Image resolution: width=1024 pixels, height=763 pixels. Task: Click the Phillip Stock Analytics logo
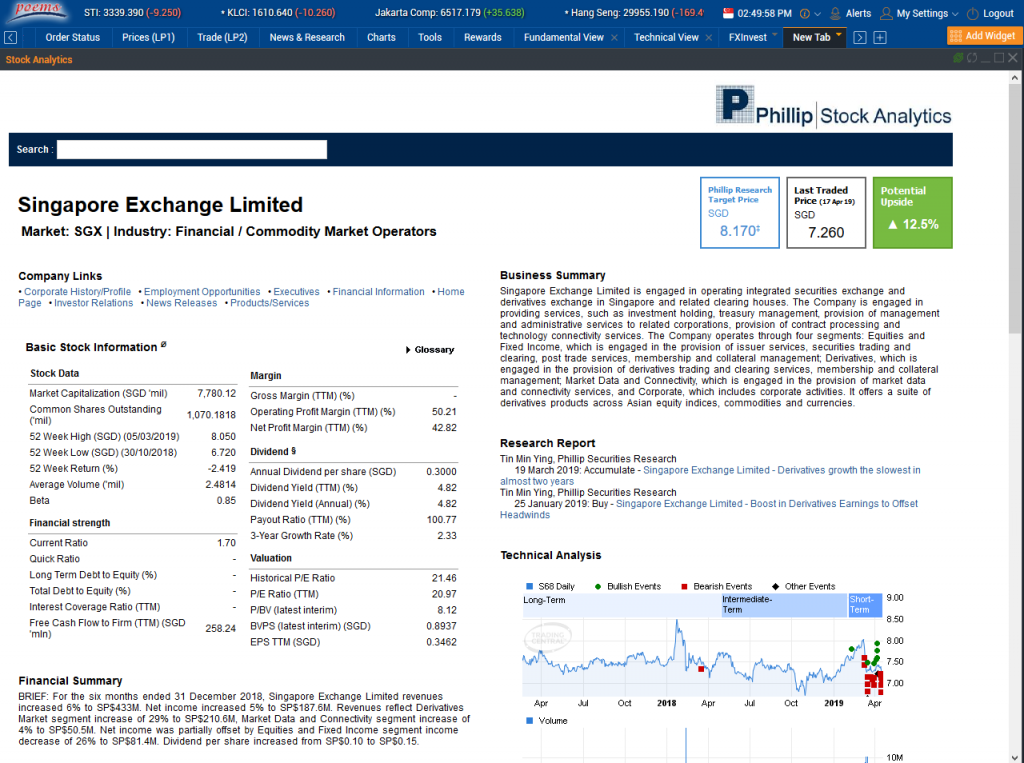tap(833, 106)
